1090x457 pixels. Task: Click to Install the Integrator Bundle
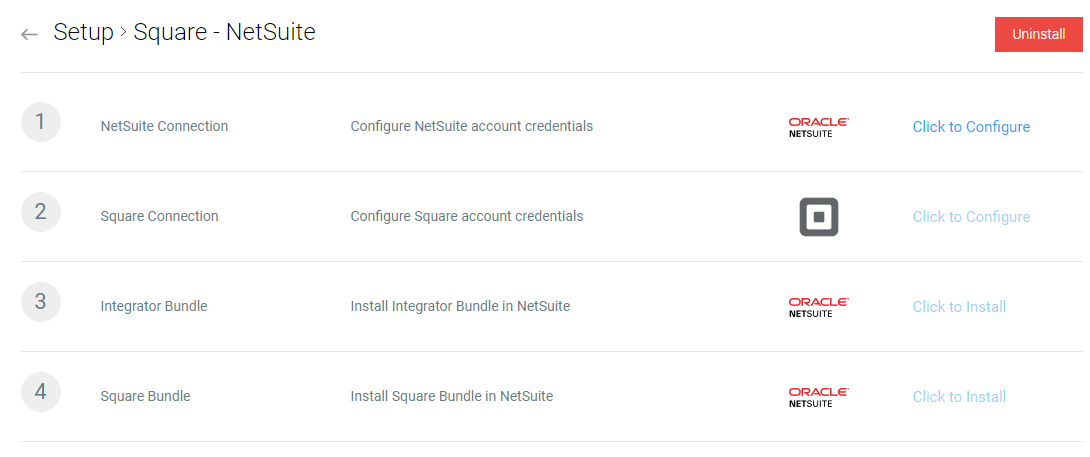pos(959,307)
